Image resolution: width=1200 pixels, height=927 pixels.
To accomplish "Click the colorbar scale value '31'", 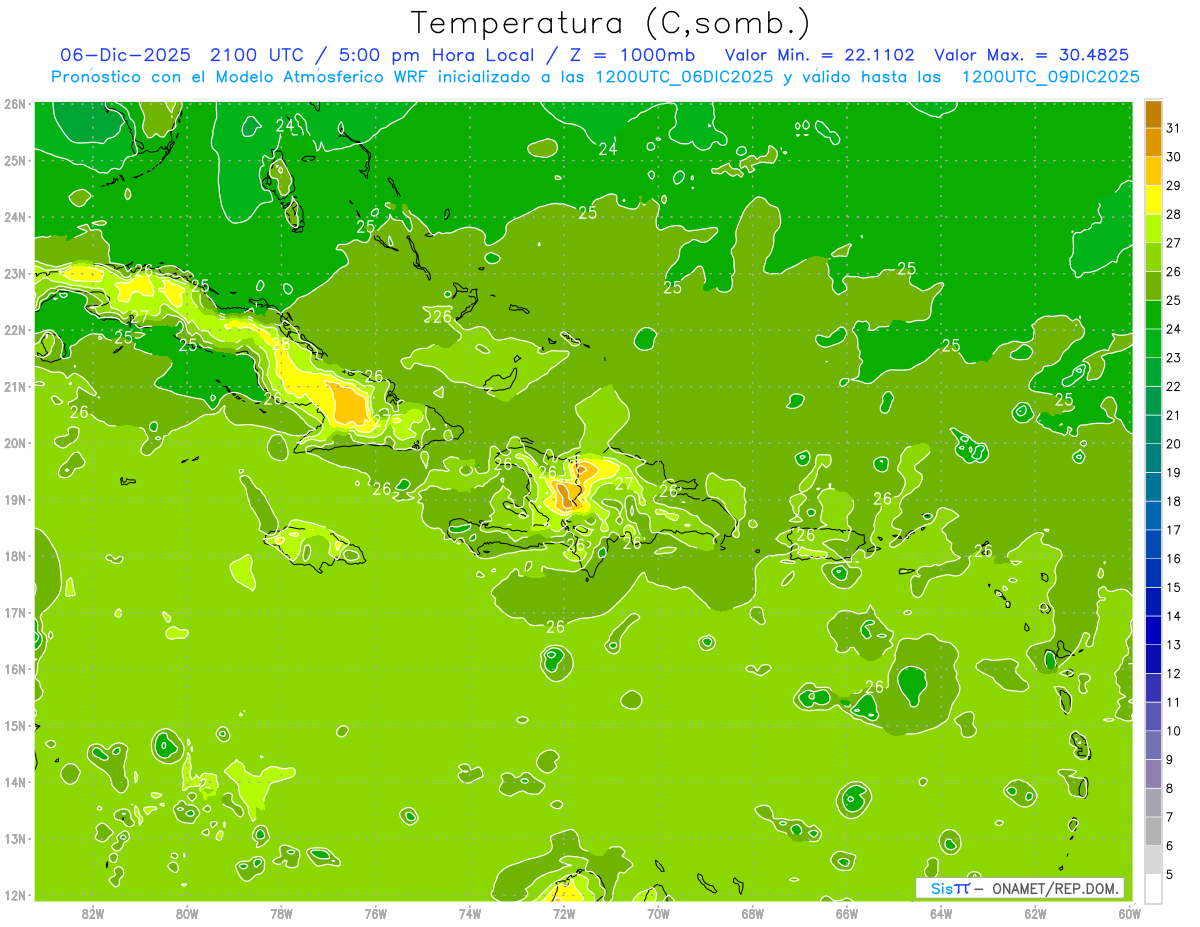I will pyautogui.click(x=1174, y=128).
